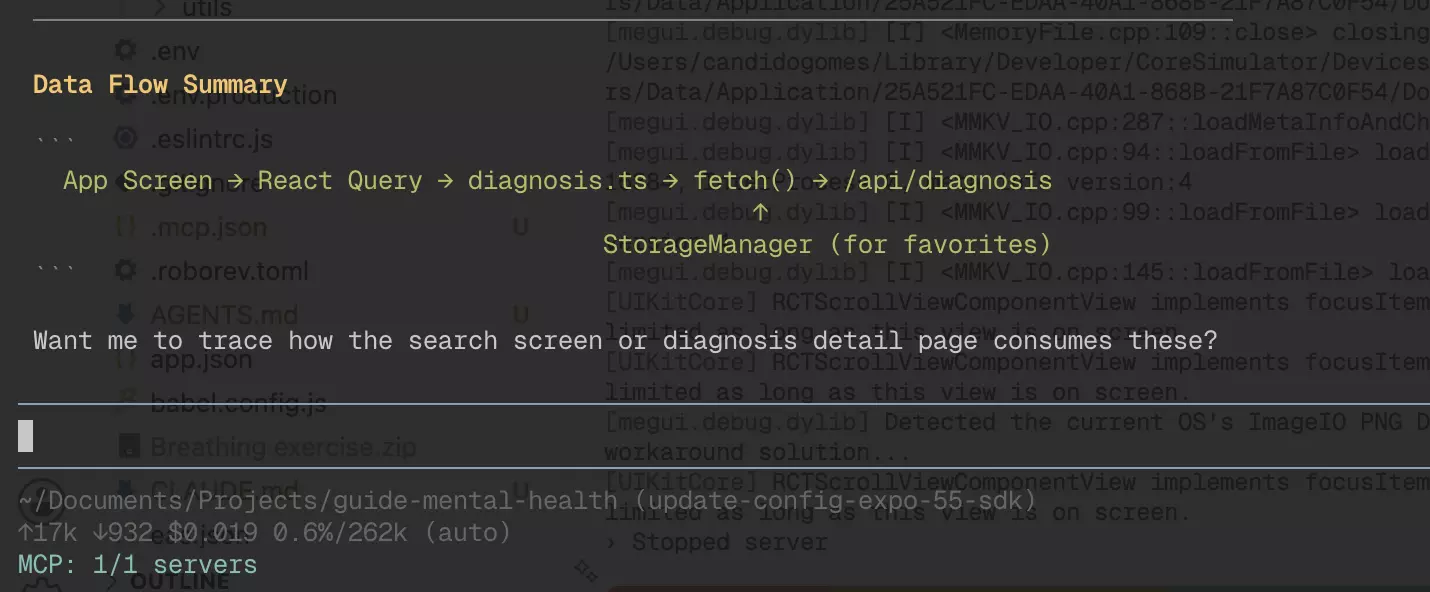Expand the utils folder chevron
The width and height of the screenshot is (1430, 592).
pos(160,8)
